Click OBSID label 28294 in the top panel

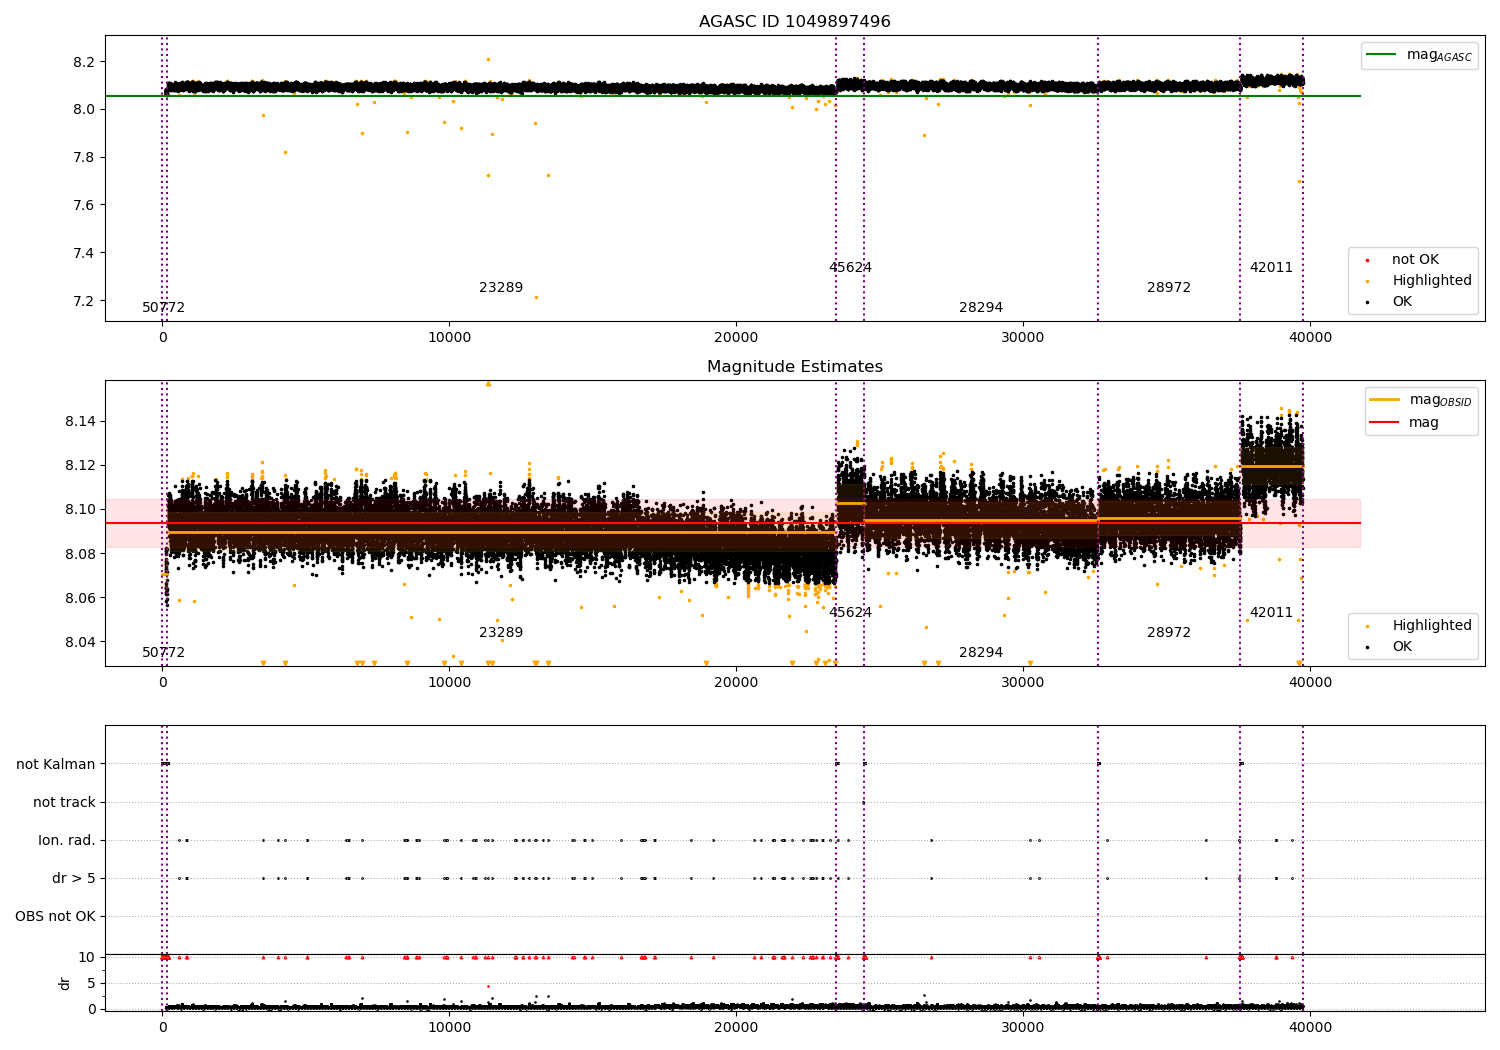click(981, 308)
